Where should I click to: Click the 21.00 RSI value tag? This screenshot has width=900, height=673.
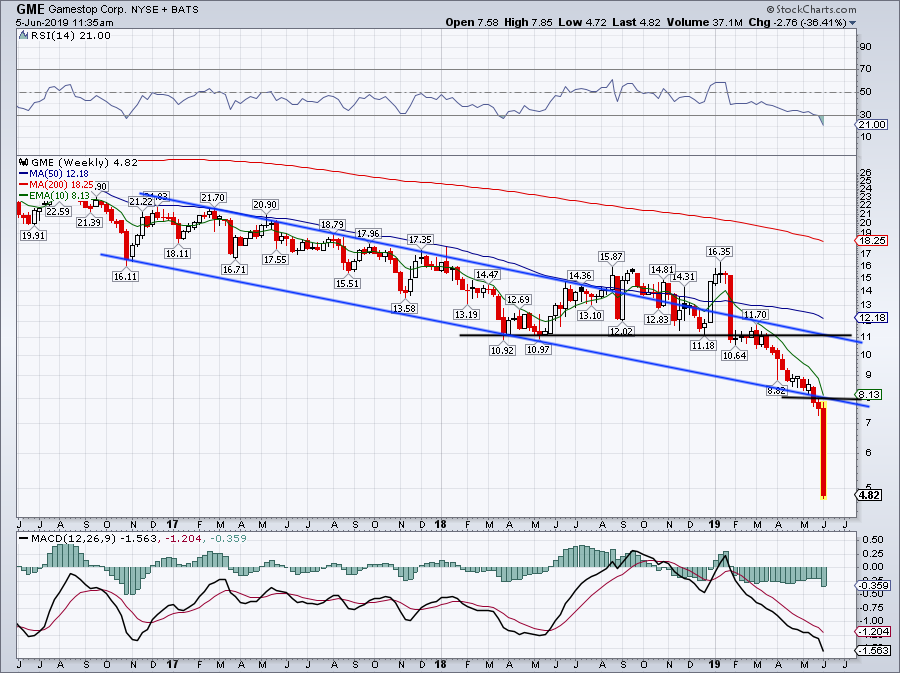coord(875,124)
